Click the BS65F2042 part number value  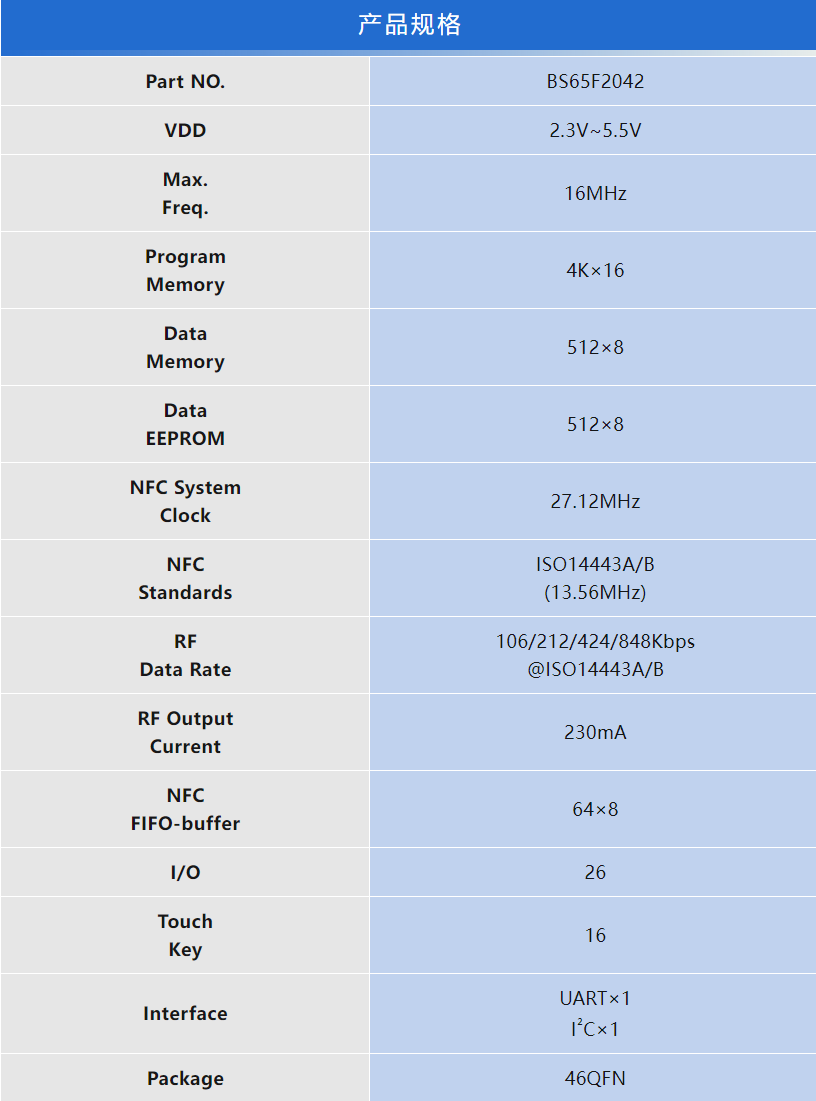(595, 82)
